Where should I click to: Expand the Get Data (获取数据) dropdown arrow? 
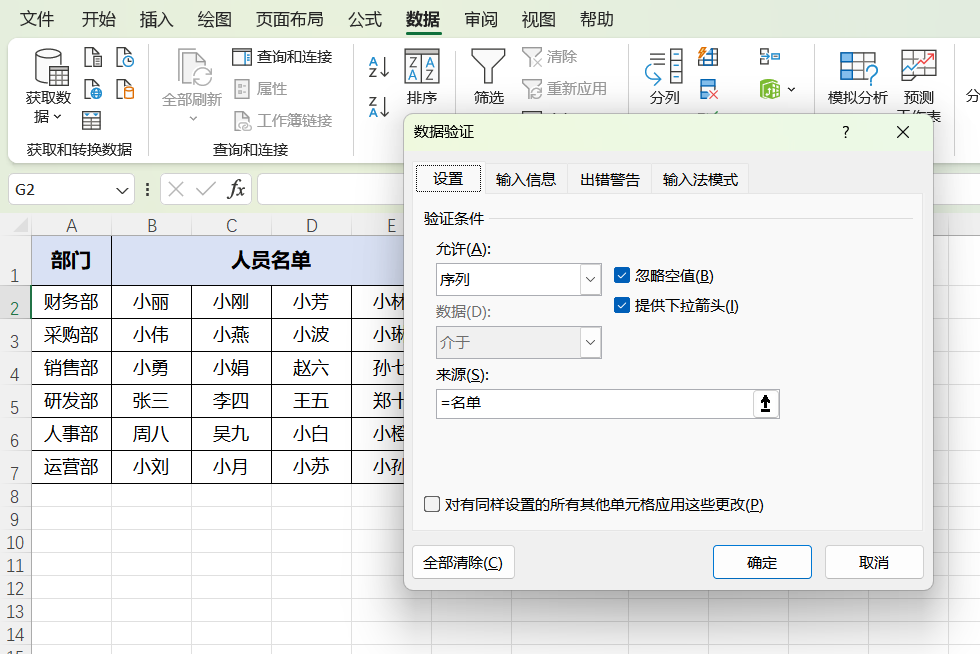[57, 117]
